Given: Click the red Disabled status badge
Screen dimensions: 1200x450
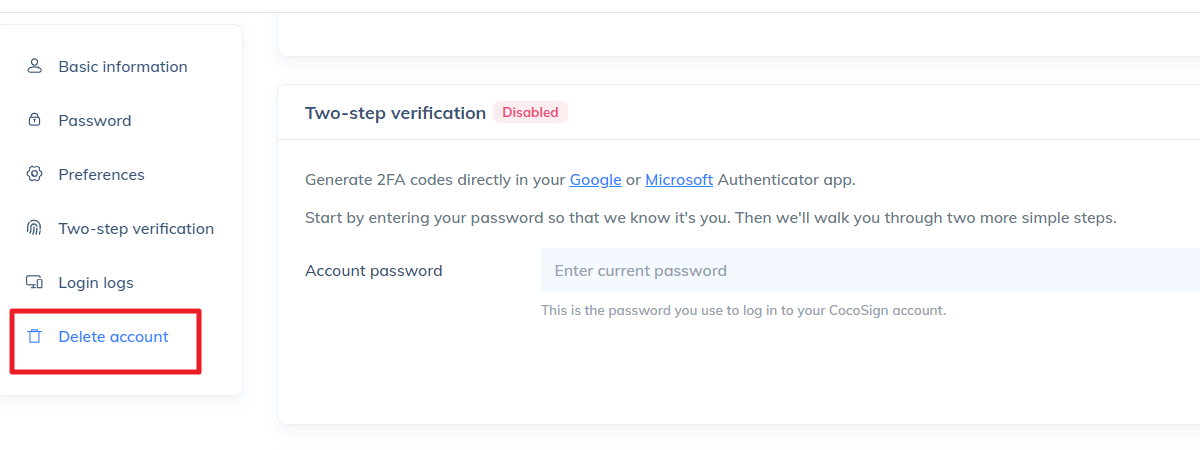Looking at the screenshot, I should click(x=530, y=112).
